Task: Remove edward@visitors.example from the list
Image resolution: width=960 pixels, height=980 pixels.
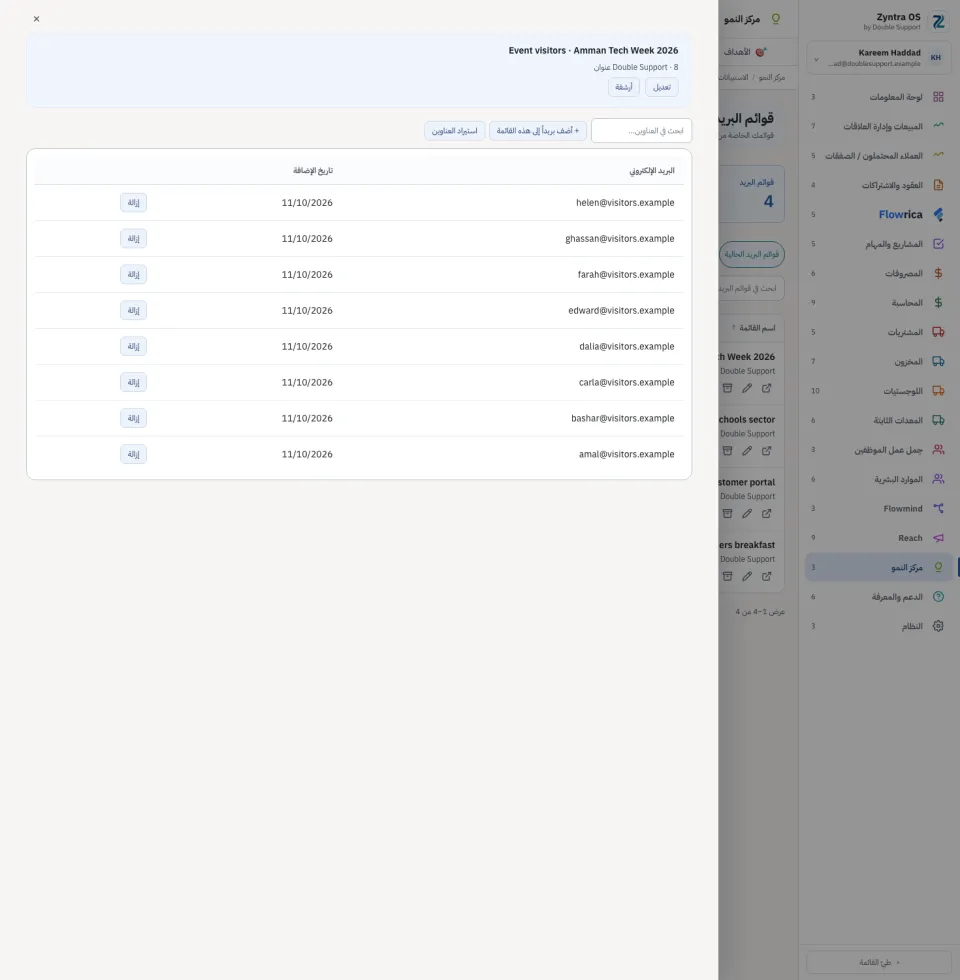Action: (x=134, y=310)
